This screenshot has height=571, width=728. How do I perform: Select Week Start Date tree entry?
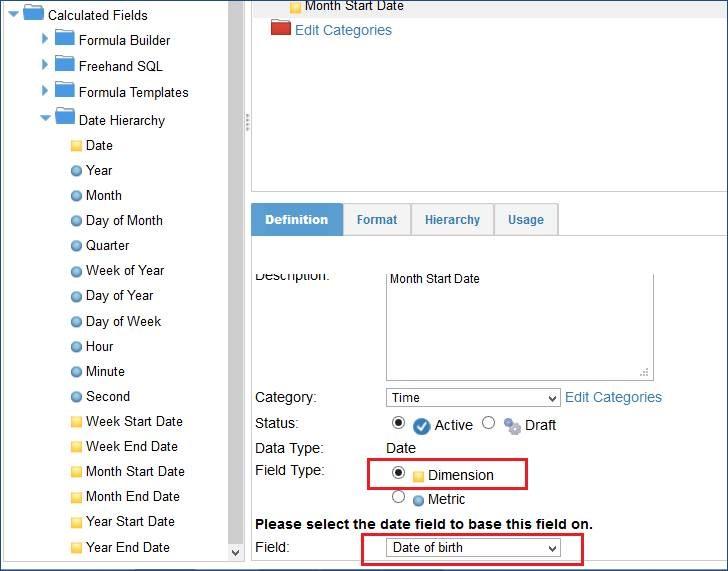134,422
